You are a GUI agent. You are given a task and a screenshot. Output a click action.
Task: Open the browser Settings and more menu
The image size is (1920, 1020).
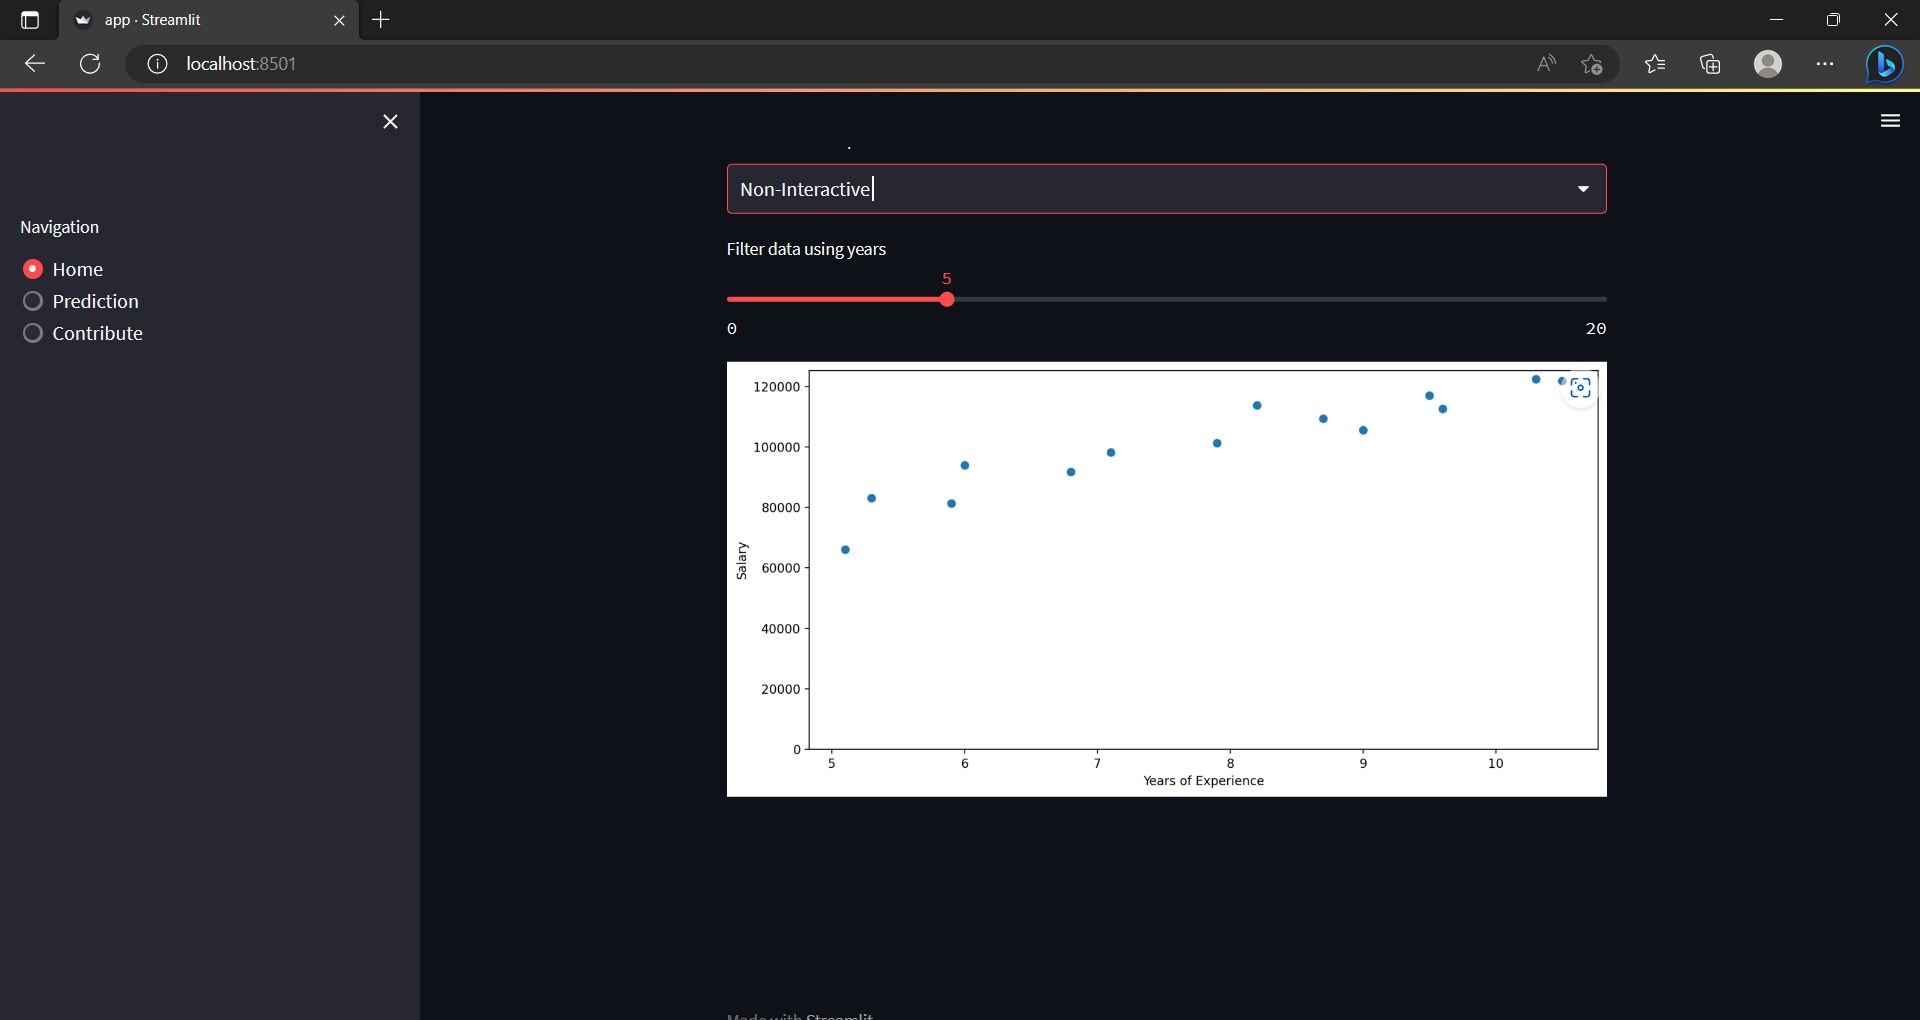[1825, 63]
